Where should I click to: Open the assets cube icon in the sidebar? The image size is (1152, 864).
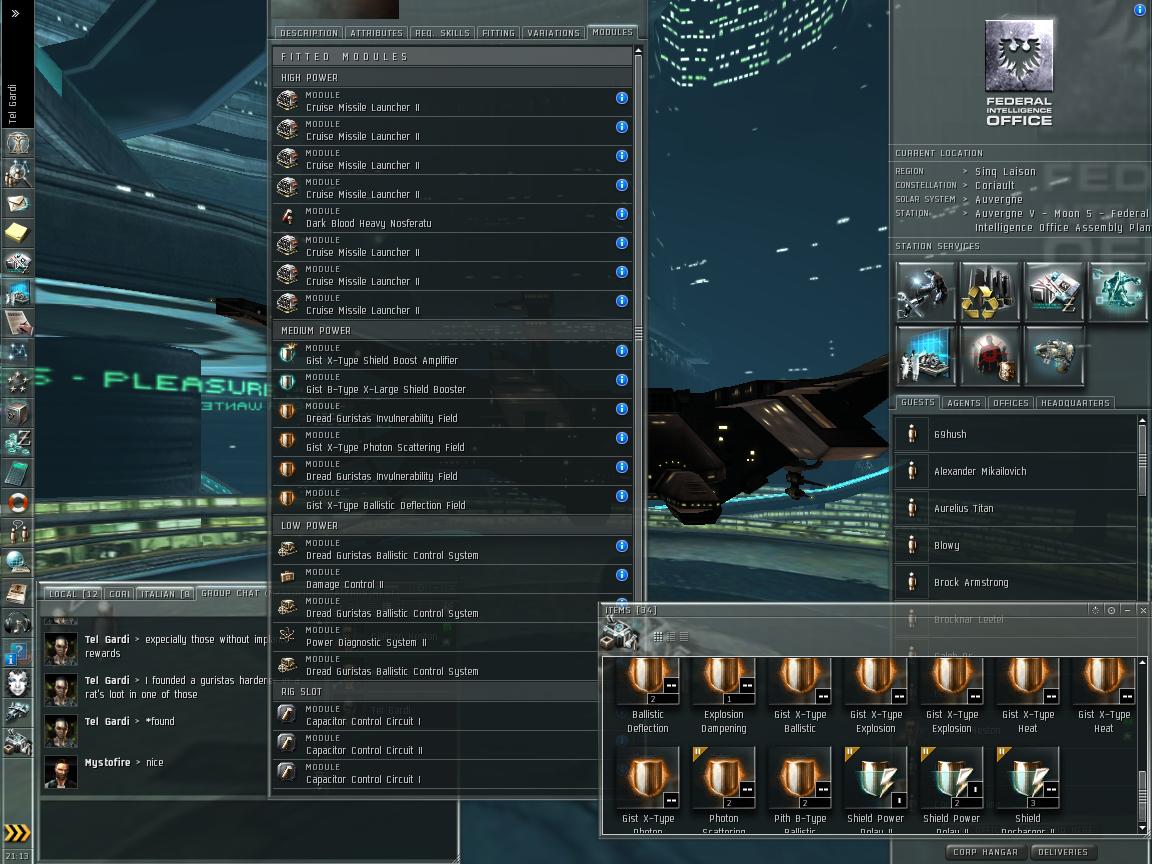tap(18, 413)
